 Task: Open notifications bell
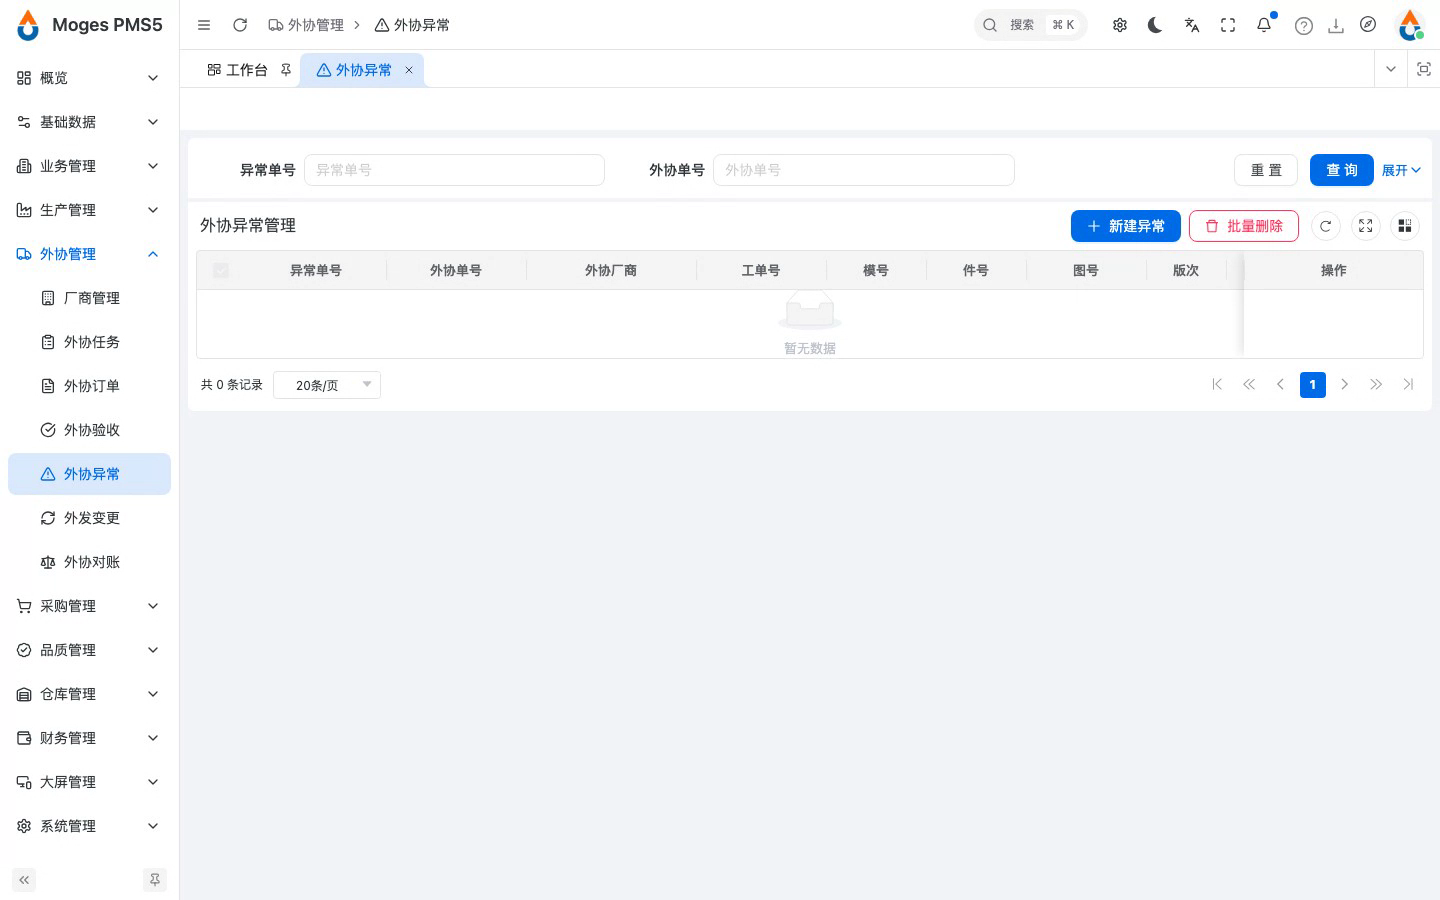tap(1264, 25)
